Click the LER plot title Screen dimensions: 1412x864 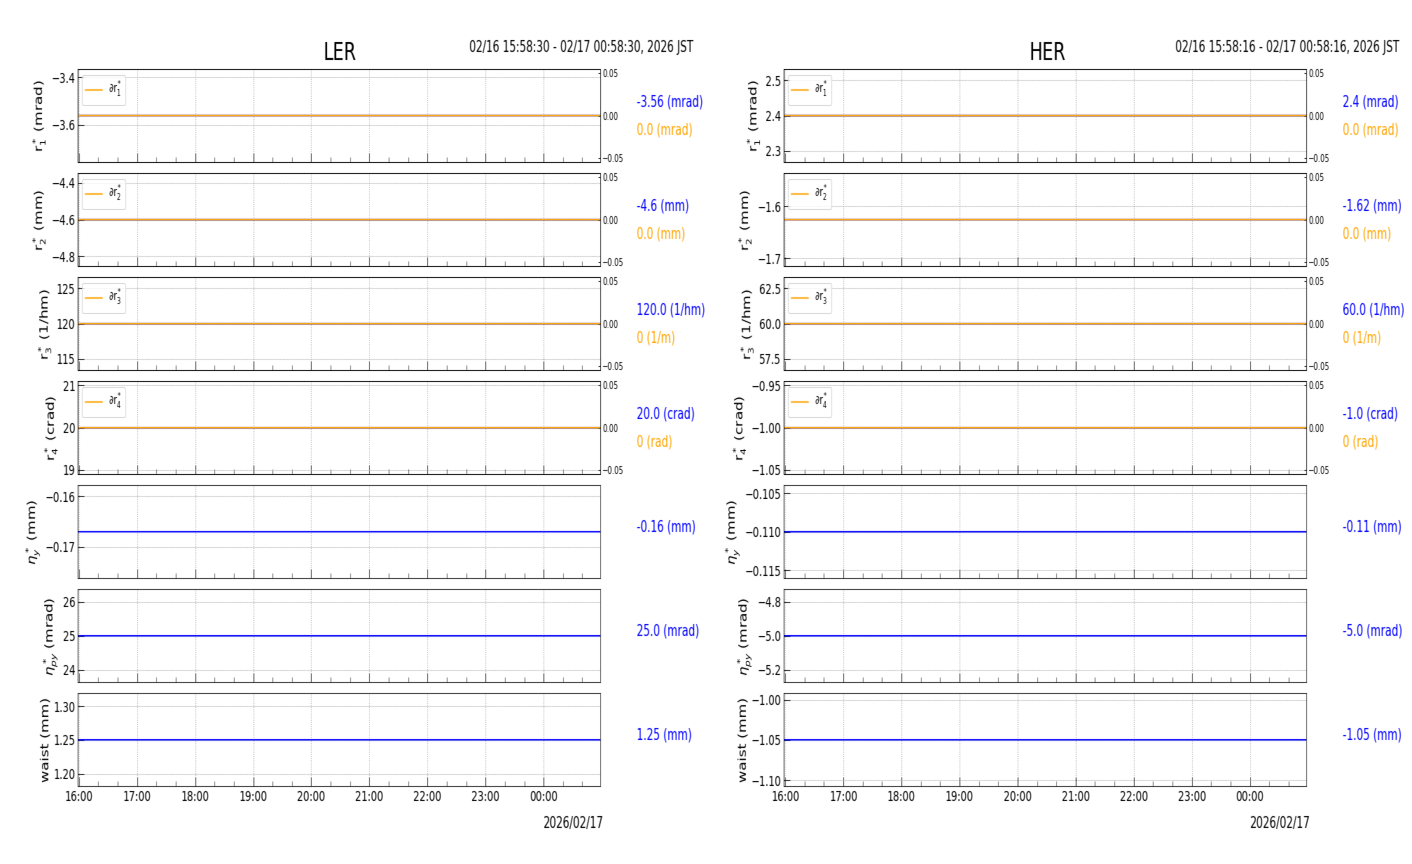click(x=339, y=52)
